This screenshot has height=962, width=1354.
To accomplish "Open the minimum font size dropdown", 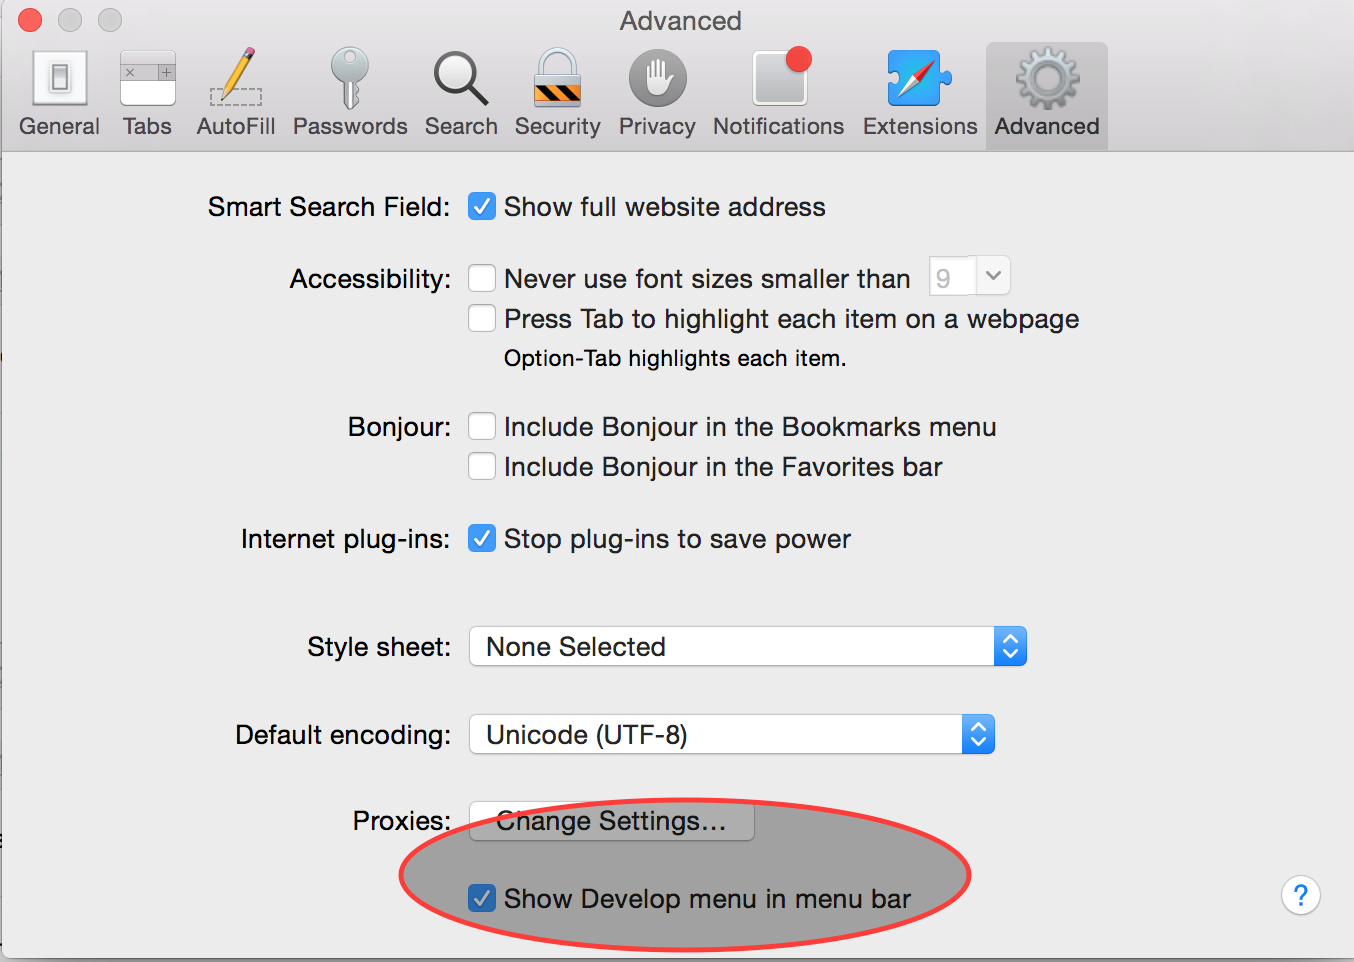I will click(x=992, y=277).
